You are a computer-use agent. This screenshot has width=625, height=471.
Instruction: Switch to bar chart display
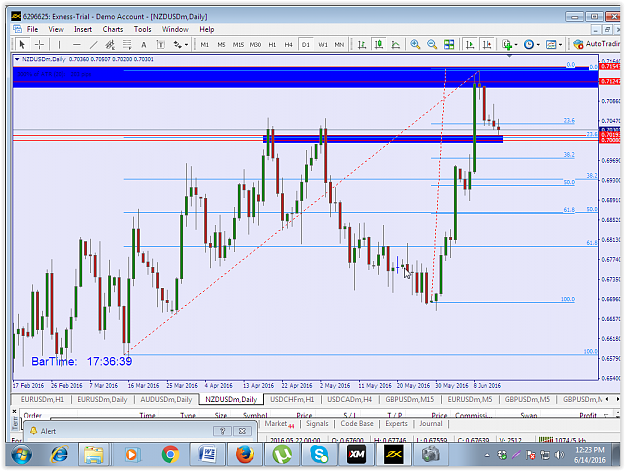tap(362, 45)
